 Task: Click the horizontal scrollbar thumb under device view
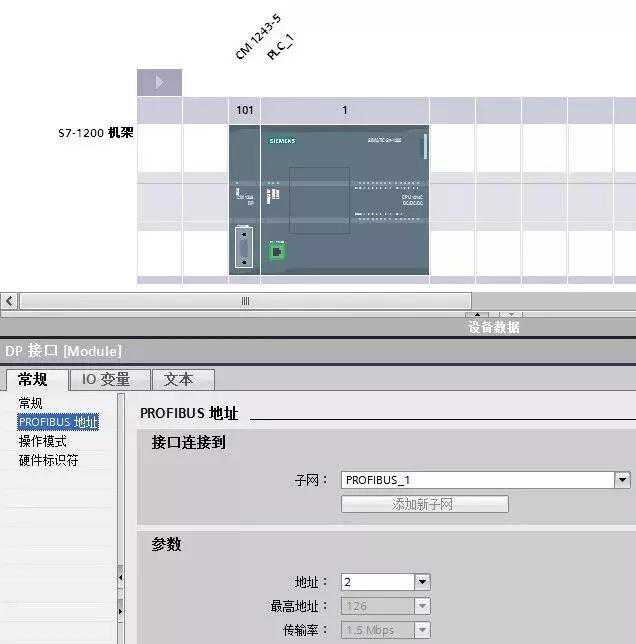(245, 301)
